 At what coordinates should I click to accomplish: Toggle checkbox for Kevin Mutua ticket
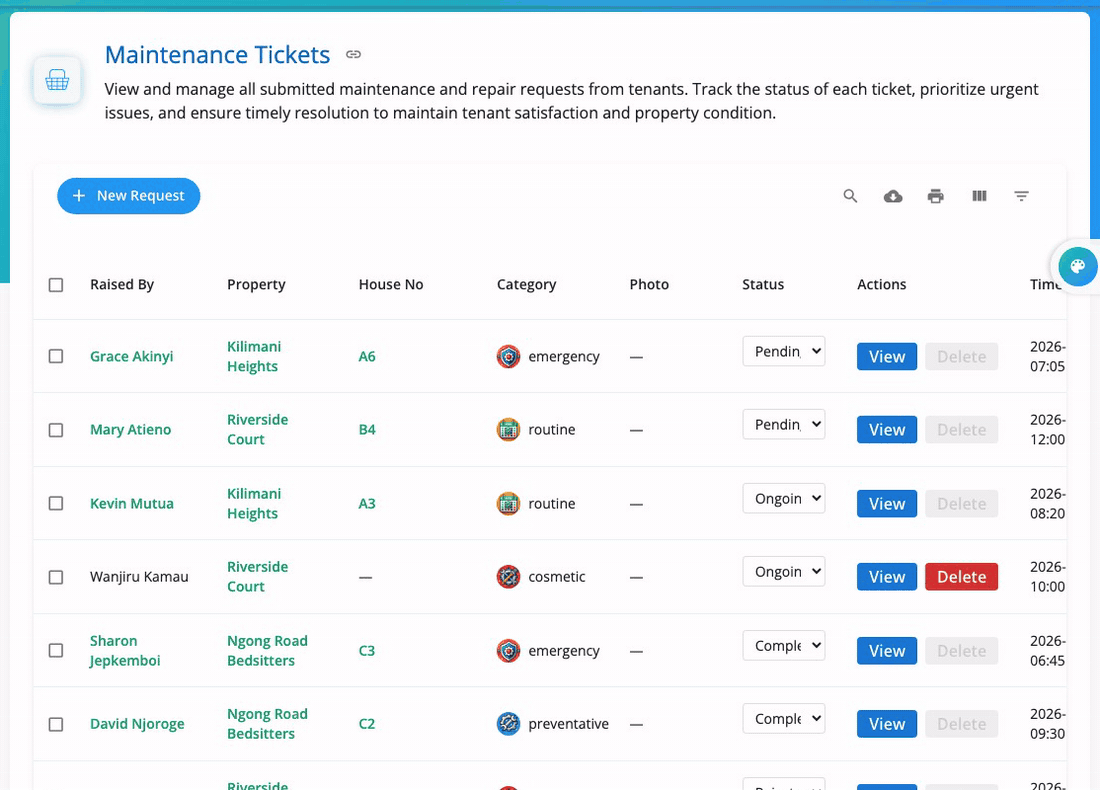pos(56,504)
